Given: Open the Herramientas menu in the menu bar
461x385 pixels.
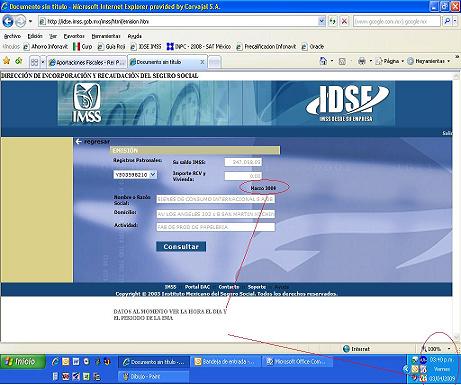Looking at the screenshot, I should [x=106, y=36].
